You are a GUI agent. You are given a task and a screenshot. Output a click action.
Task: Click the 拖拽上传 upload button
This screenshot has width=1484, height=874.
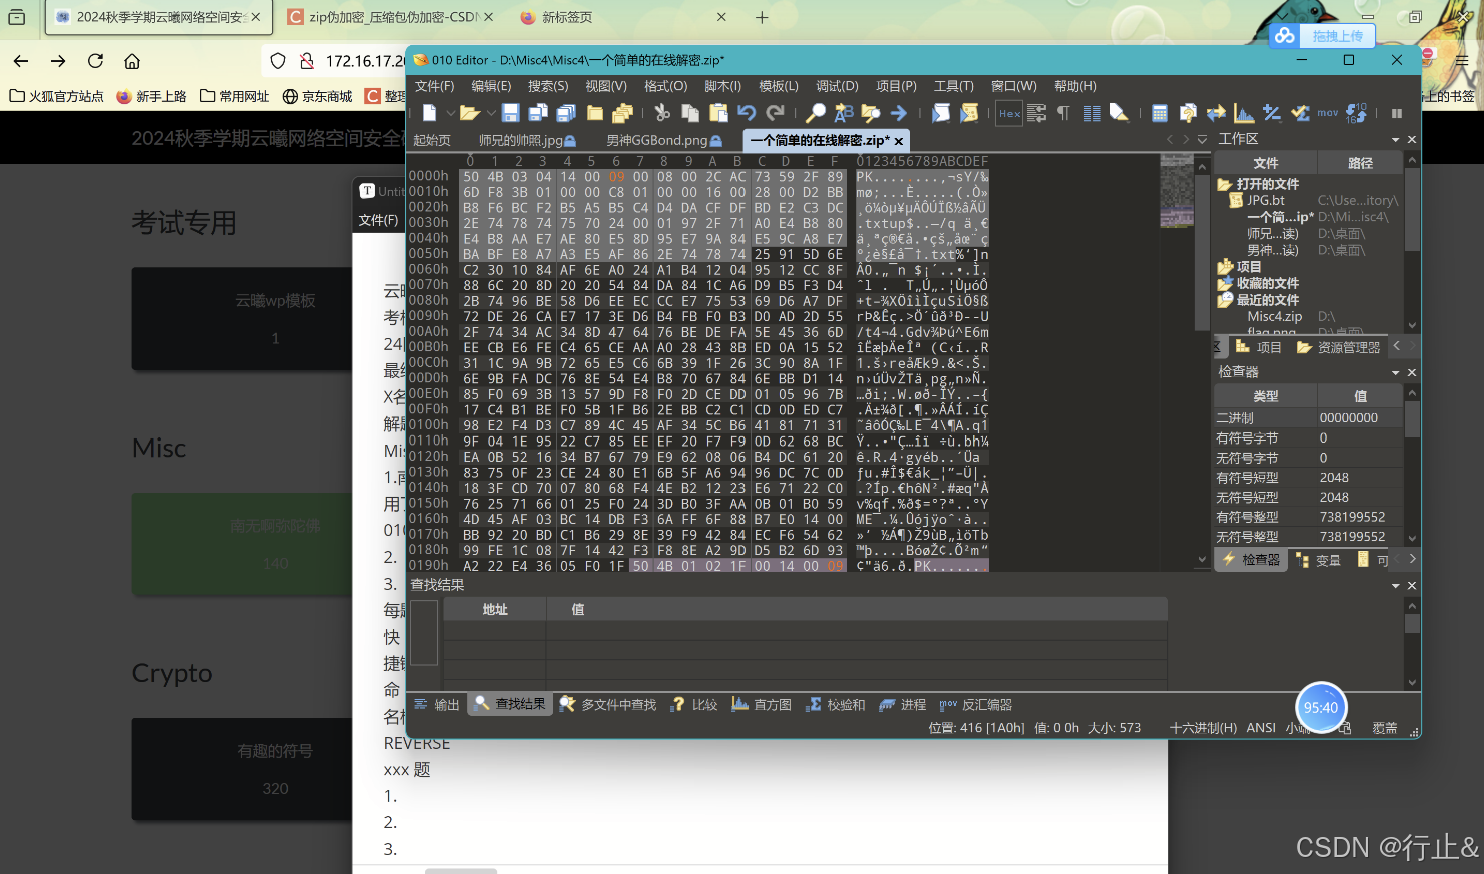click(1322, 35)
